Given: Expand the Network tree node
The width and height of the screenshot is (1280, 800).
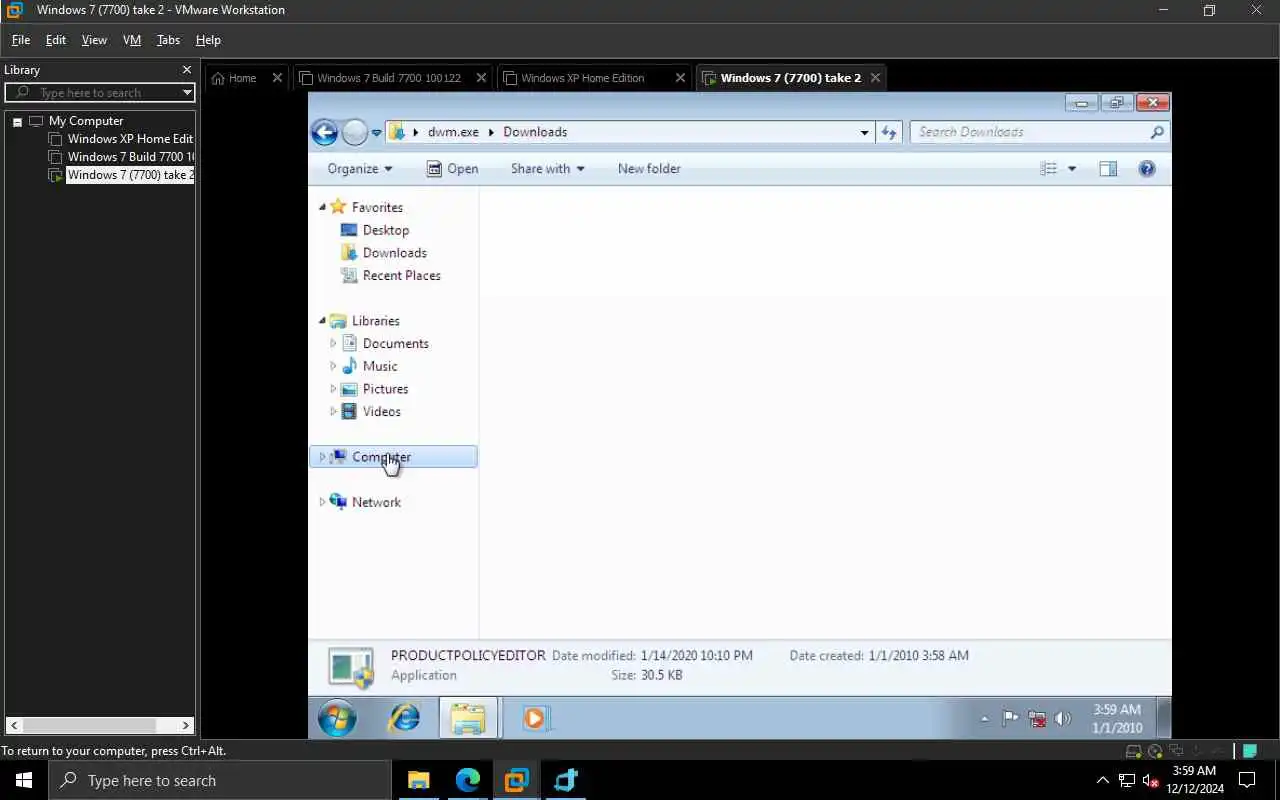Looking at the screenshot, I should pyautogui.click(x=322, y=502).
